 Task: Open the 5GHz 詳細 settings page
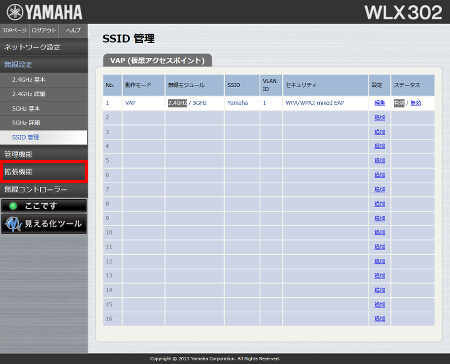click(44, 123)
